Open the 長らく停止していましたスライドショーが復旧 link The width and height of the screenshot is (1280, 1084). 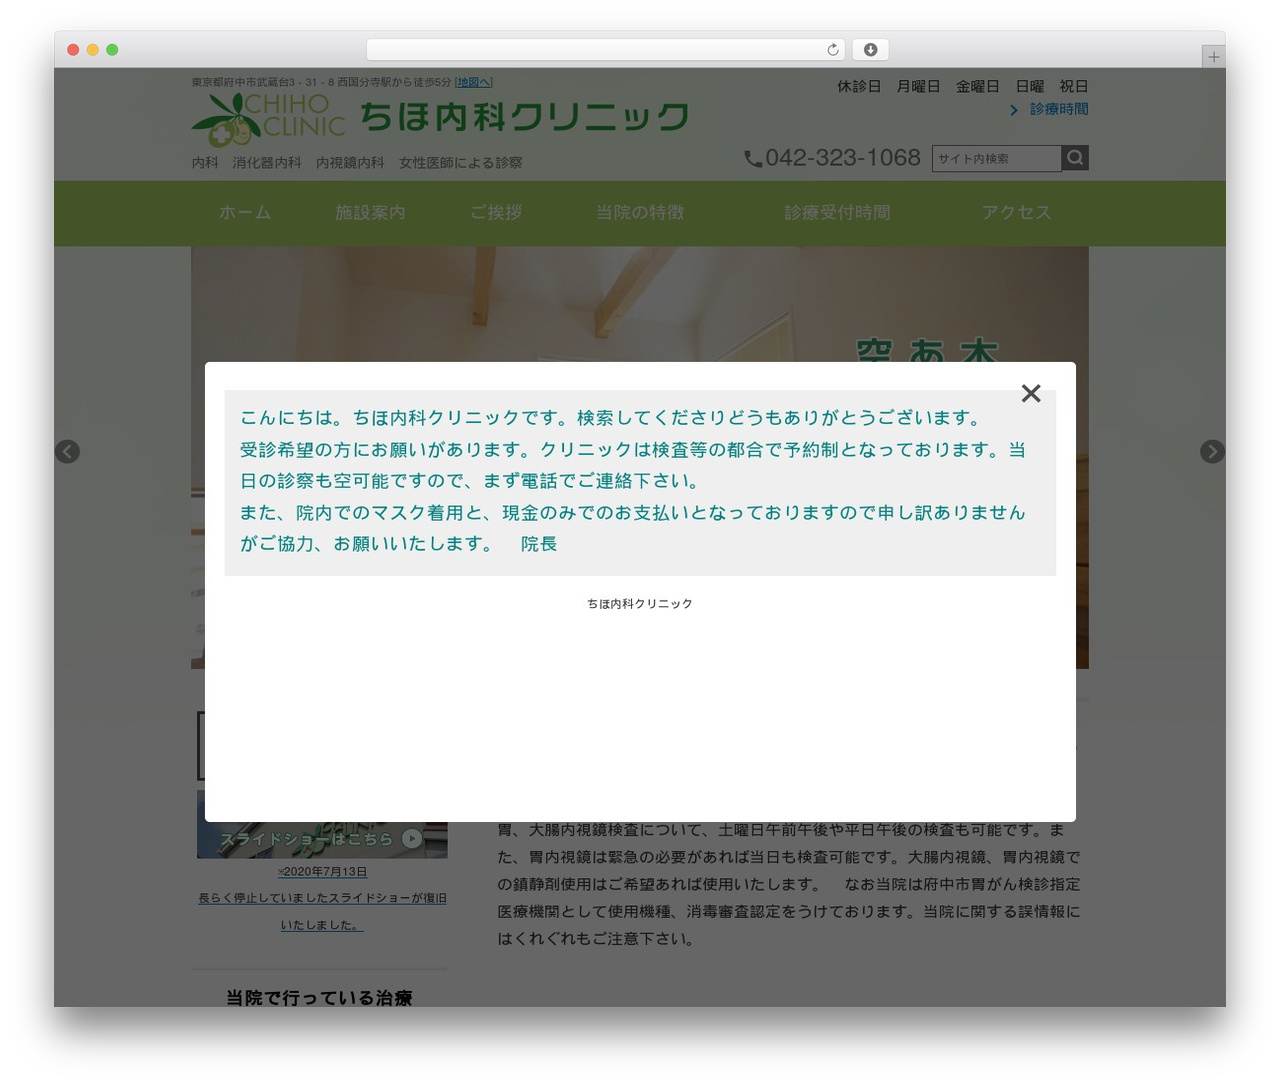[322, 898]
